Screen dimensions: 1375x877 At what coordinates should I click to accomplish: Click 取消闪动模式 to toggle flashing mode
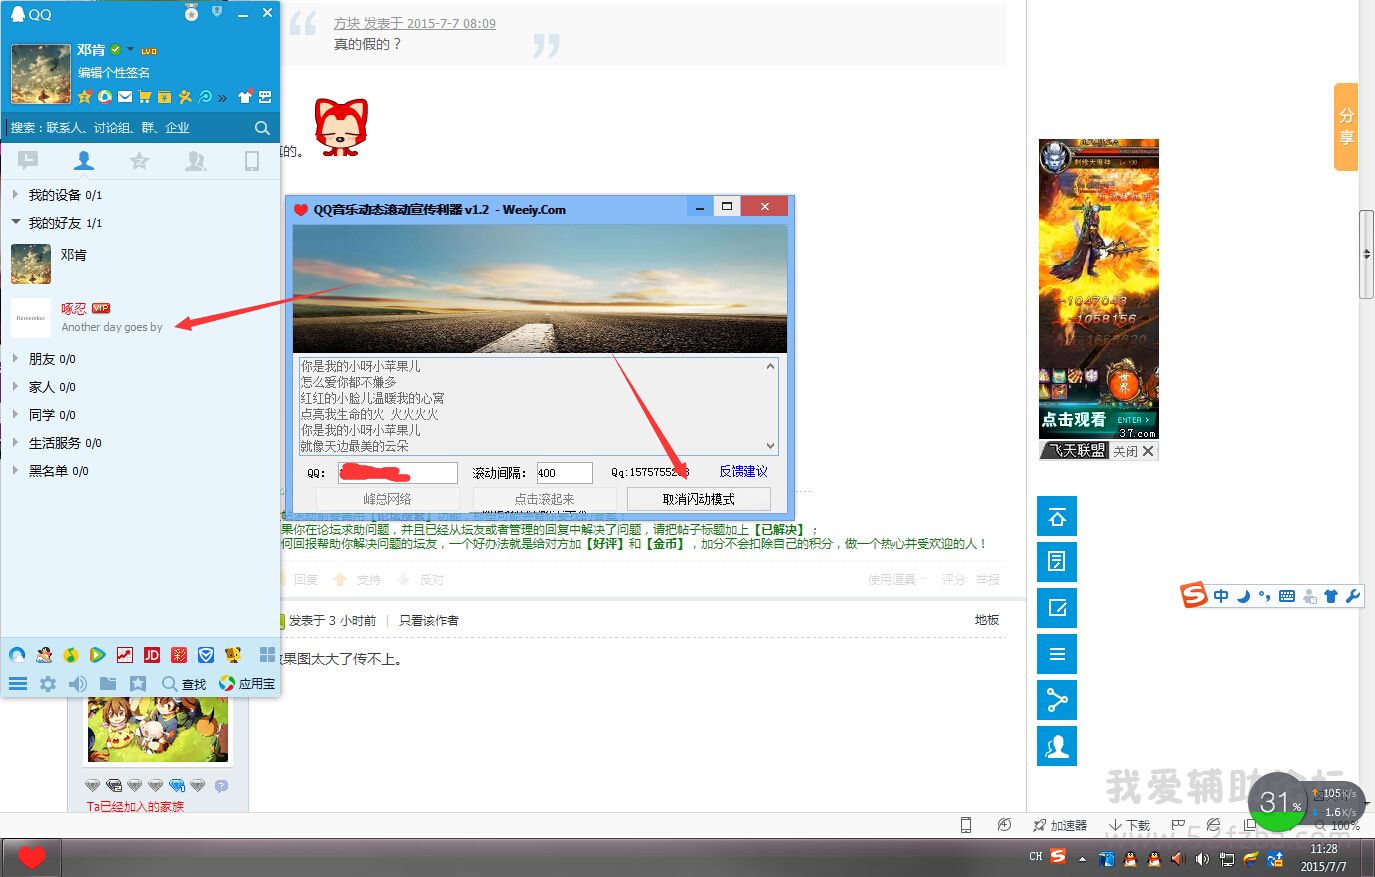pos(698,499)
